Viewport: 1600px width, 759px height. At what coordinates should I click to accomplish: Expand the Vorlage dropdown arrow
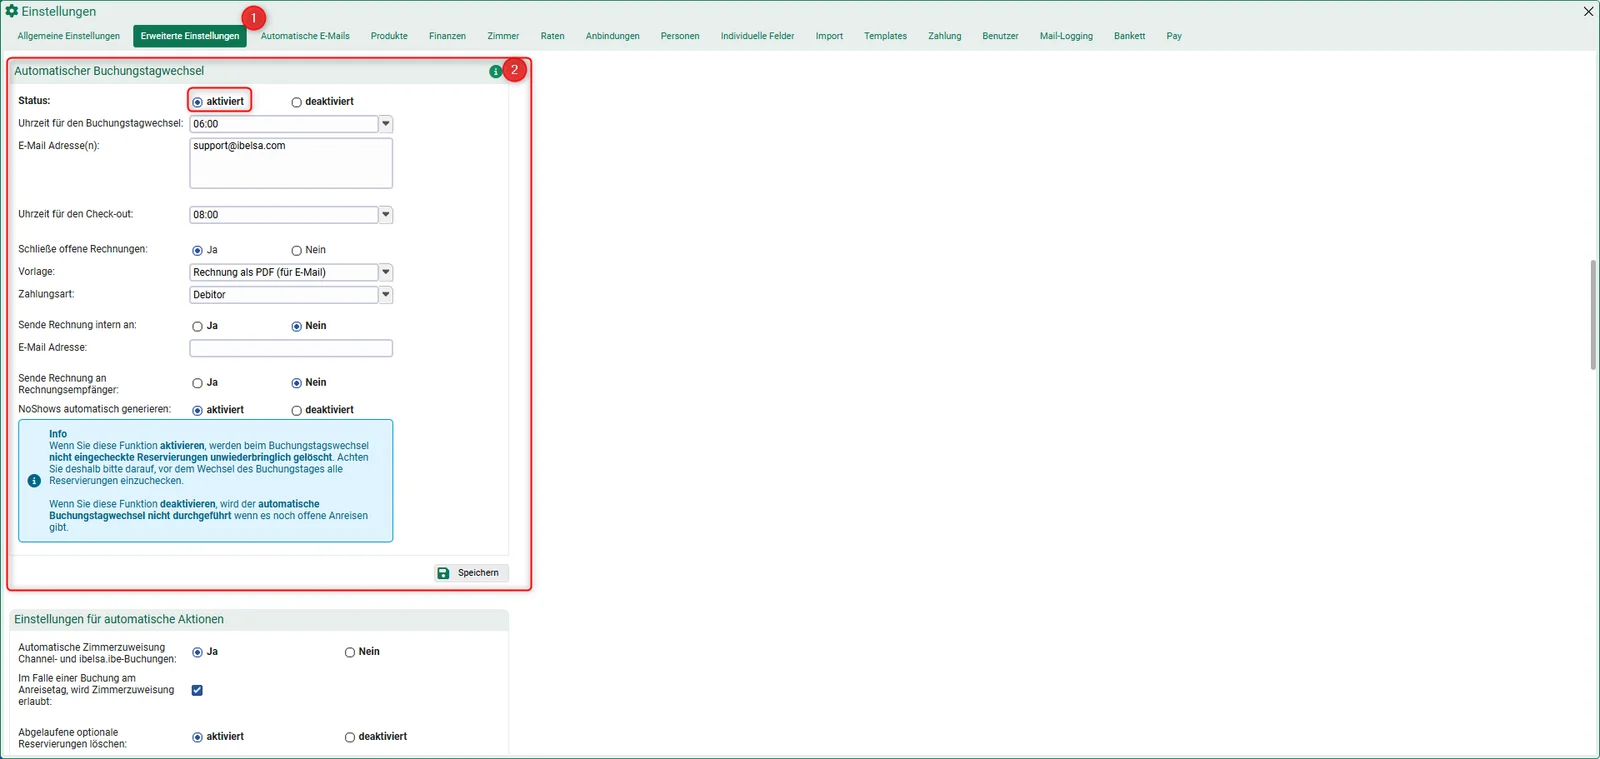coord(386,272)
